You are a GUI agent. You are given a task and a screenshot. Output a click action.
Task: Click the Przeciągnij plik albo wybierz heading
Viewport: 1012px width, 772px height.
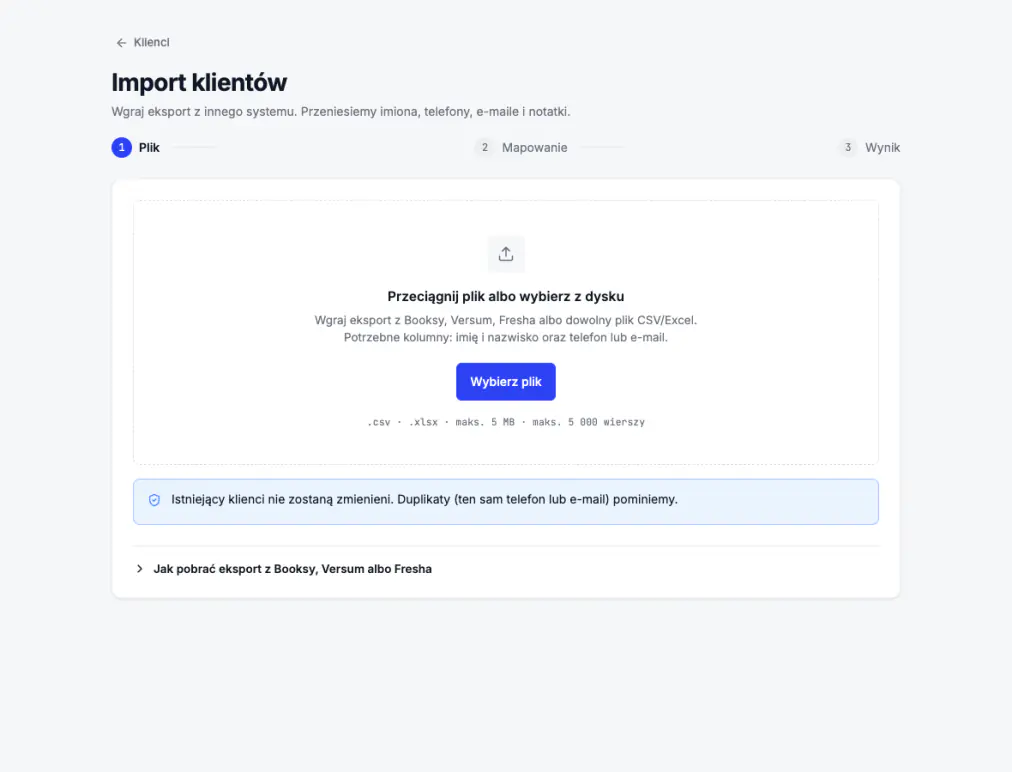pos(506,296)
